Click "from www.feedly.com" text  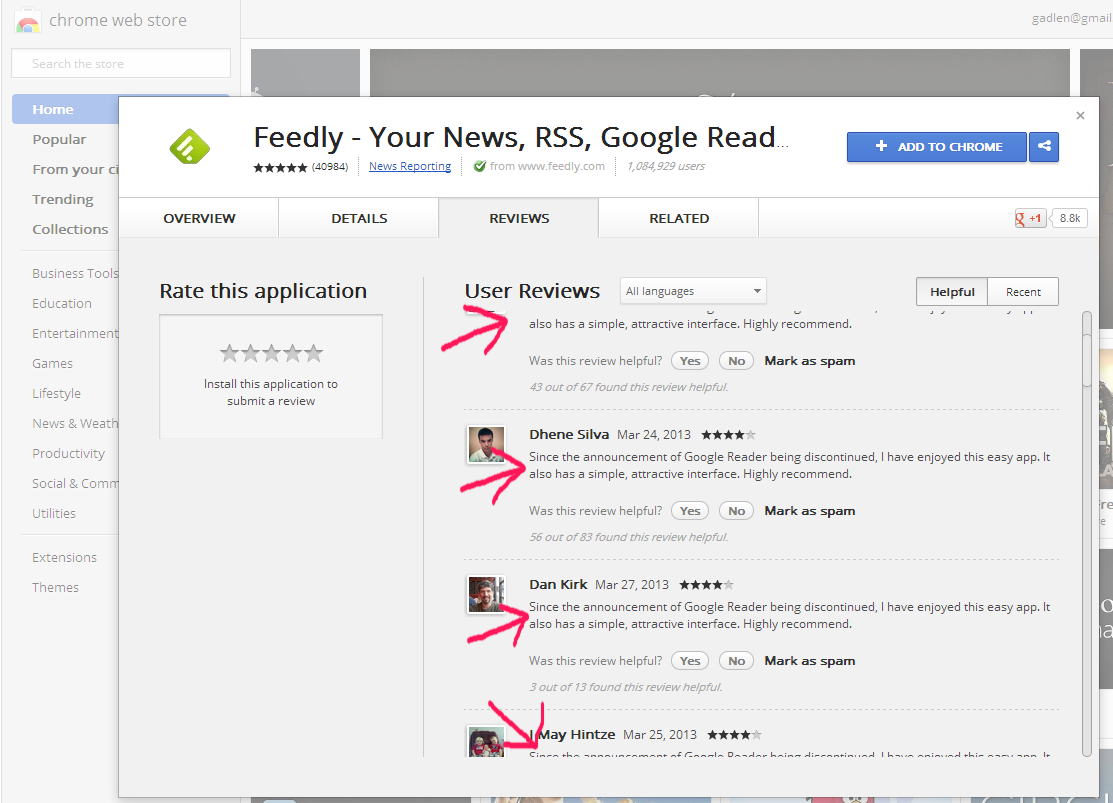(x=547, y=166)
